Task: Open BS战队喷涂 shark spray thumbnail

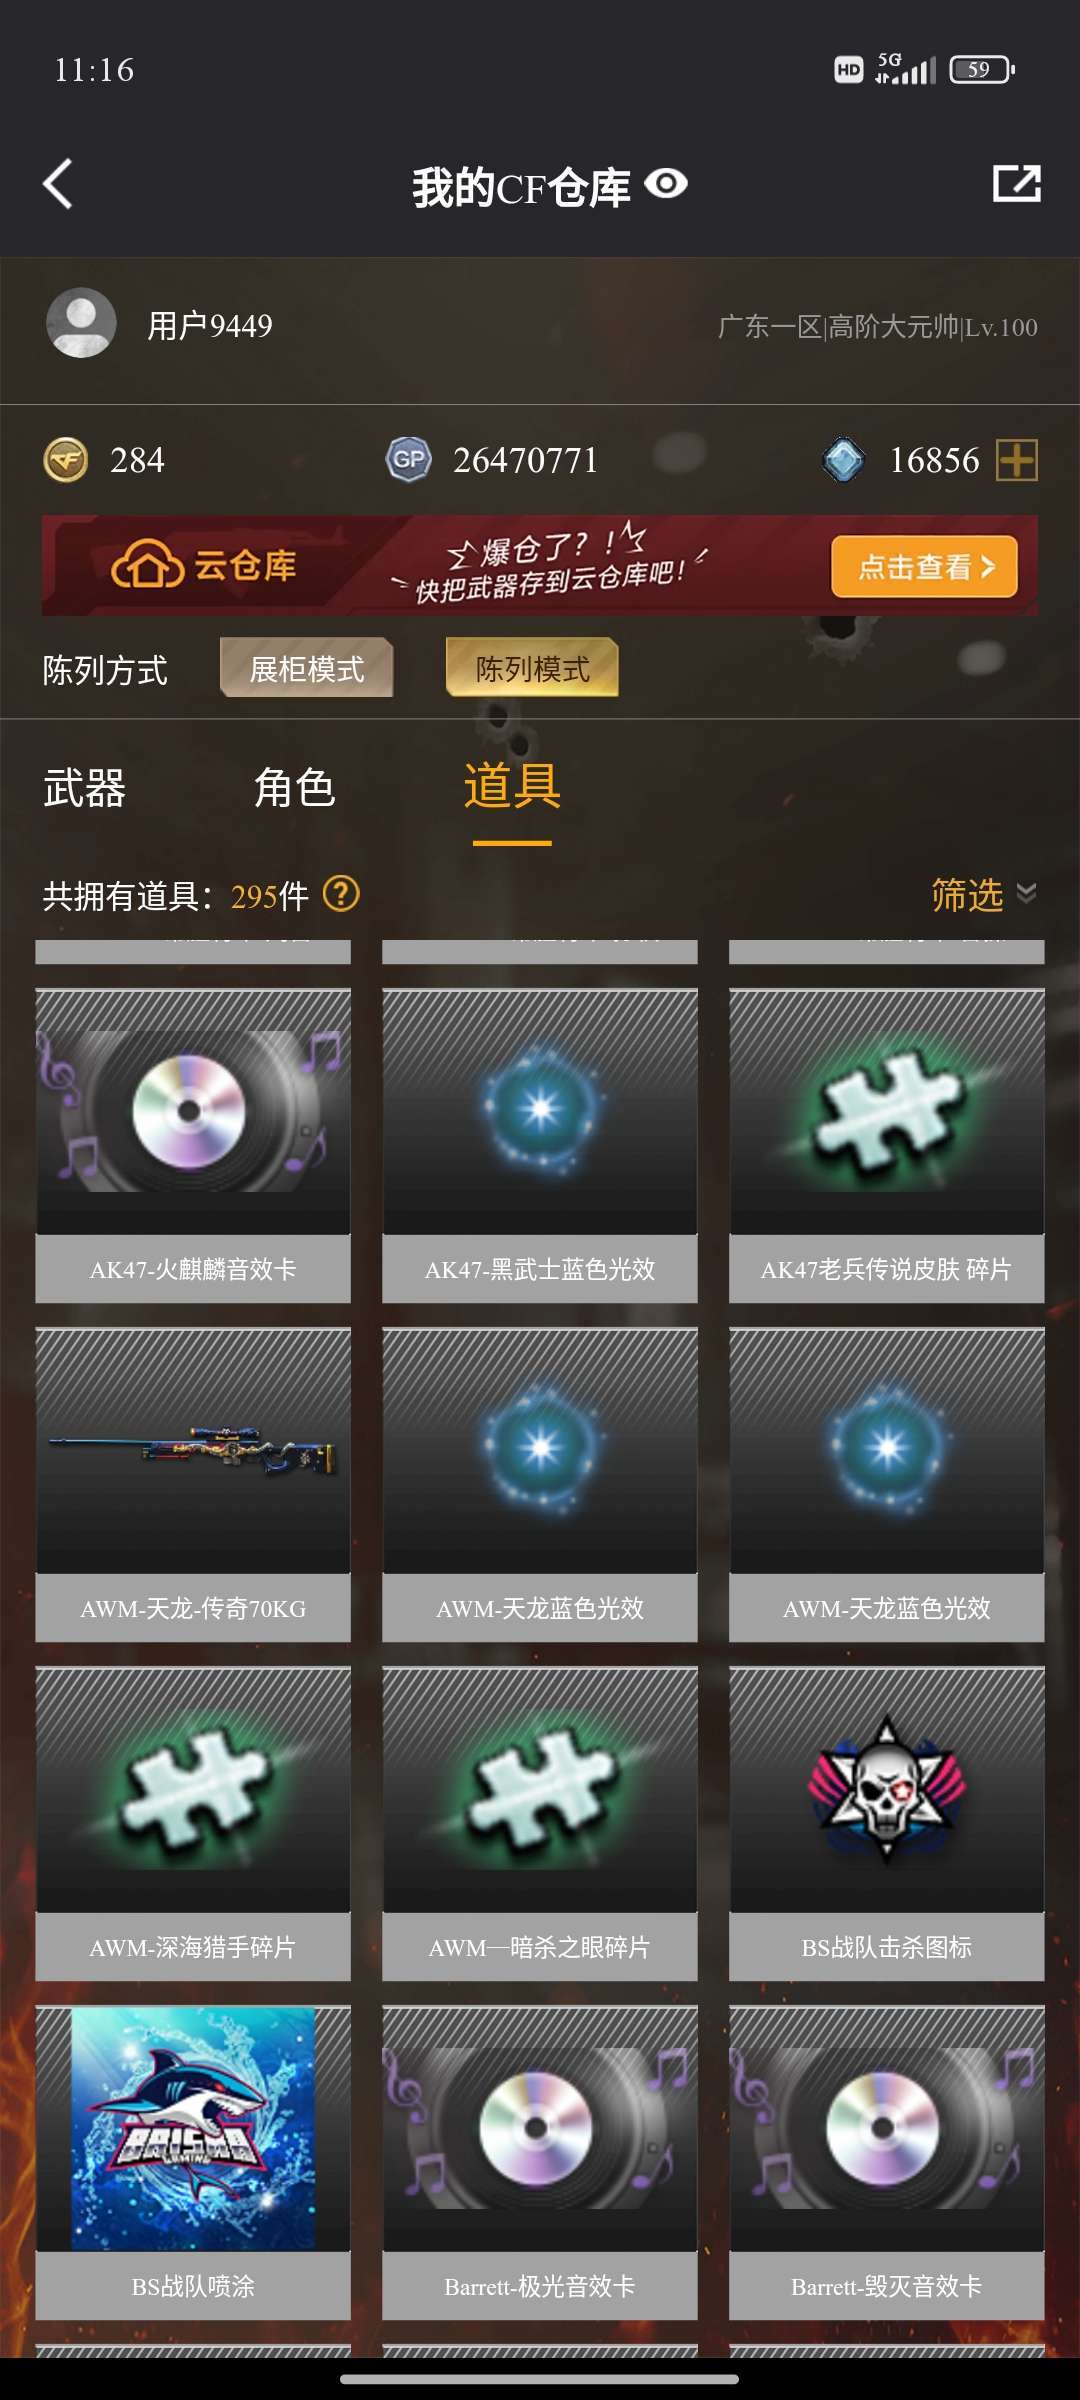Action: [193, 2129]
